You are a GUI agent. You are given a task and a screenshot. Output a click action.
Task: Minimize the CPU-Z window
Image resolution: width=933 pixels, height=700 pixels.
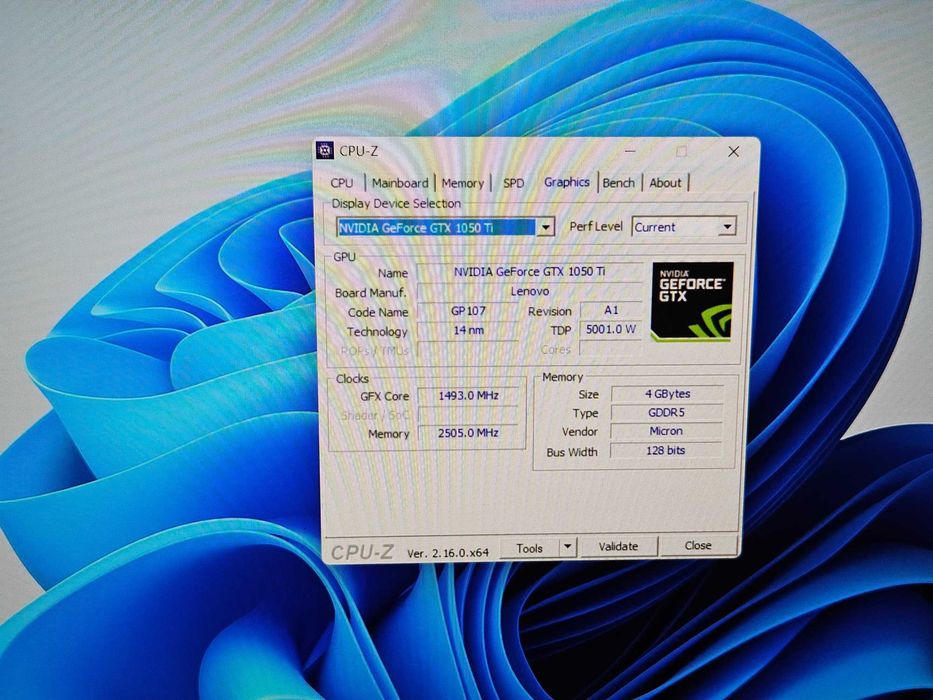point(630,151)
